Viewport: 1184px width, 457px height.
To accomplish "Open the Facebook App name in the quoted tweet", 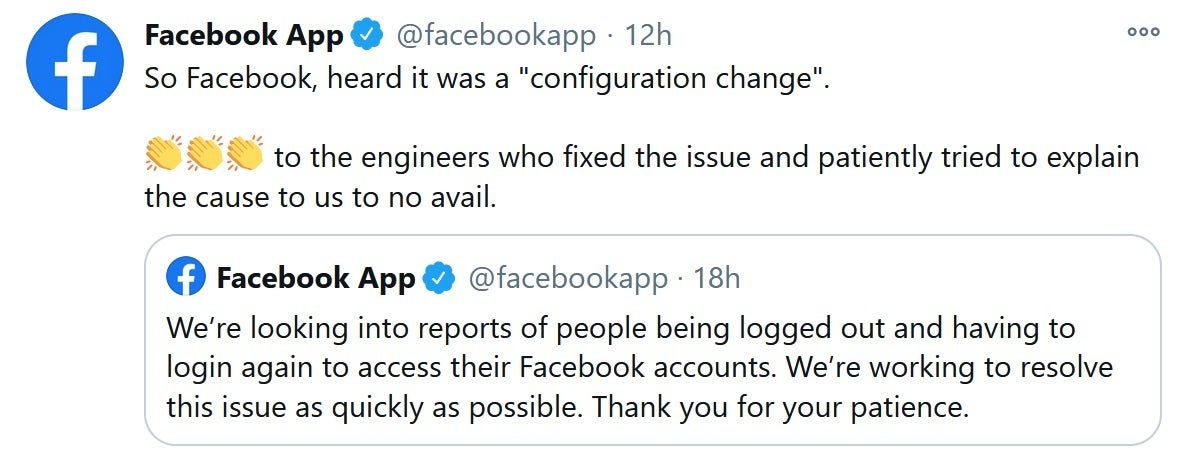I will tap(315, 277).
